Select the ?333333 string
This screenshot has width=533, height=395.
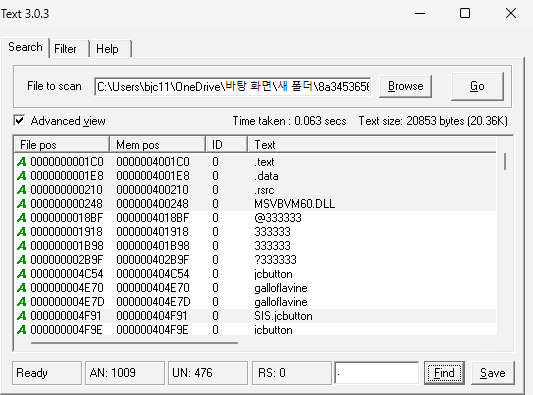(x=275, y=260)
